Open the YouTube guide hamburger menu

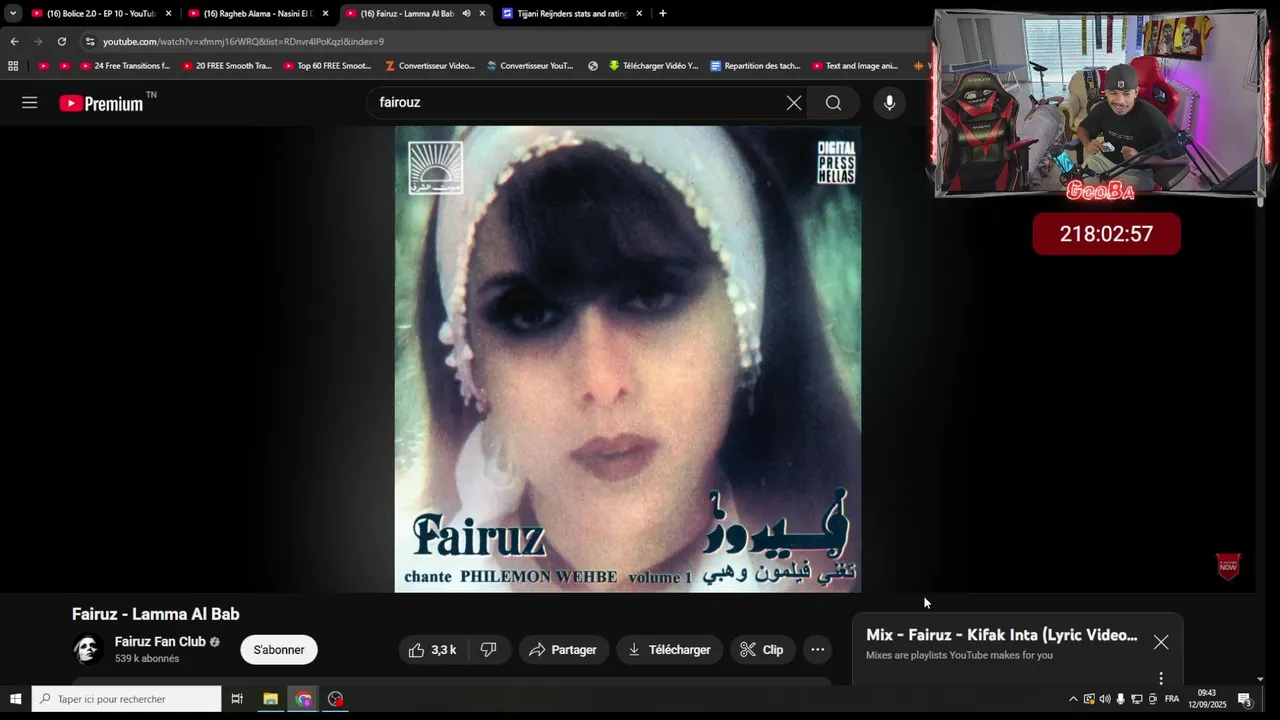[30, 103]
